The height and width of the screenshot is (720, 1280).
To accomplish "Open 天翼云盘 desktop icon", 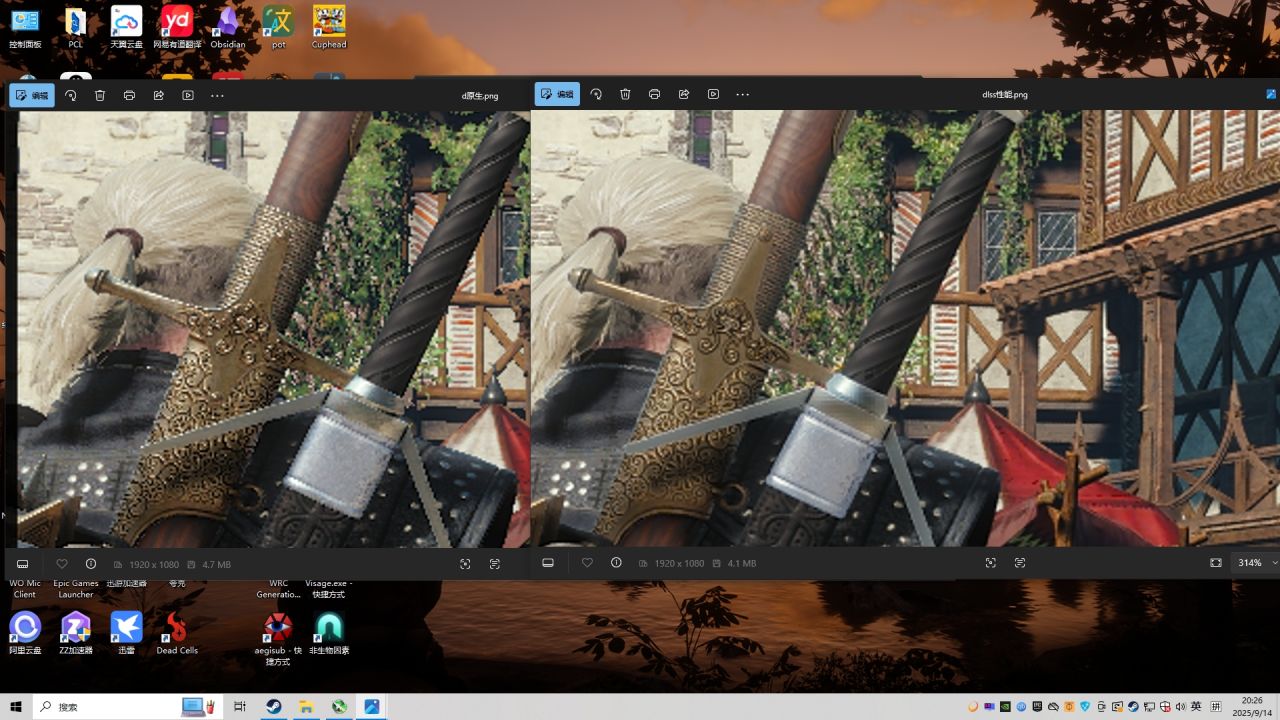I will (127, 27).
